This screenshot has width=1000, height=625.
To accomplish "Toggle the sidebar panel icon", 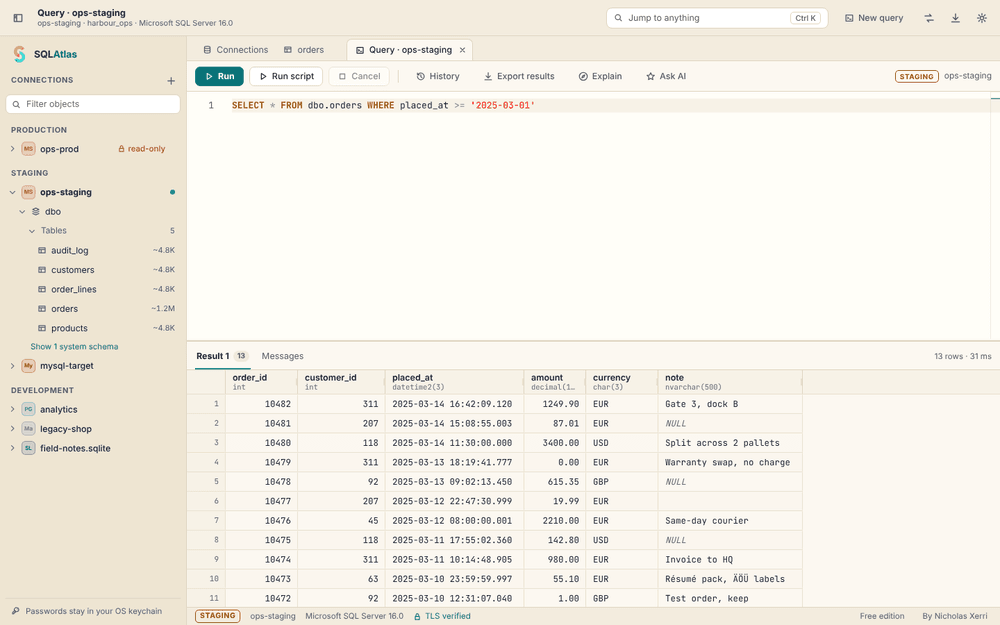I will [18, 18].
